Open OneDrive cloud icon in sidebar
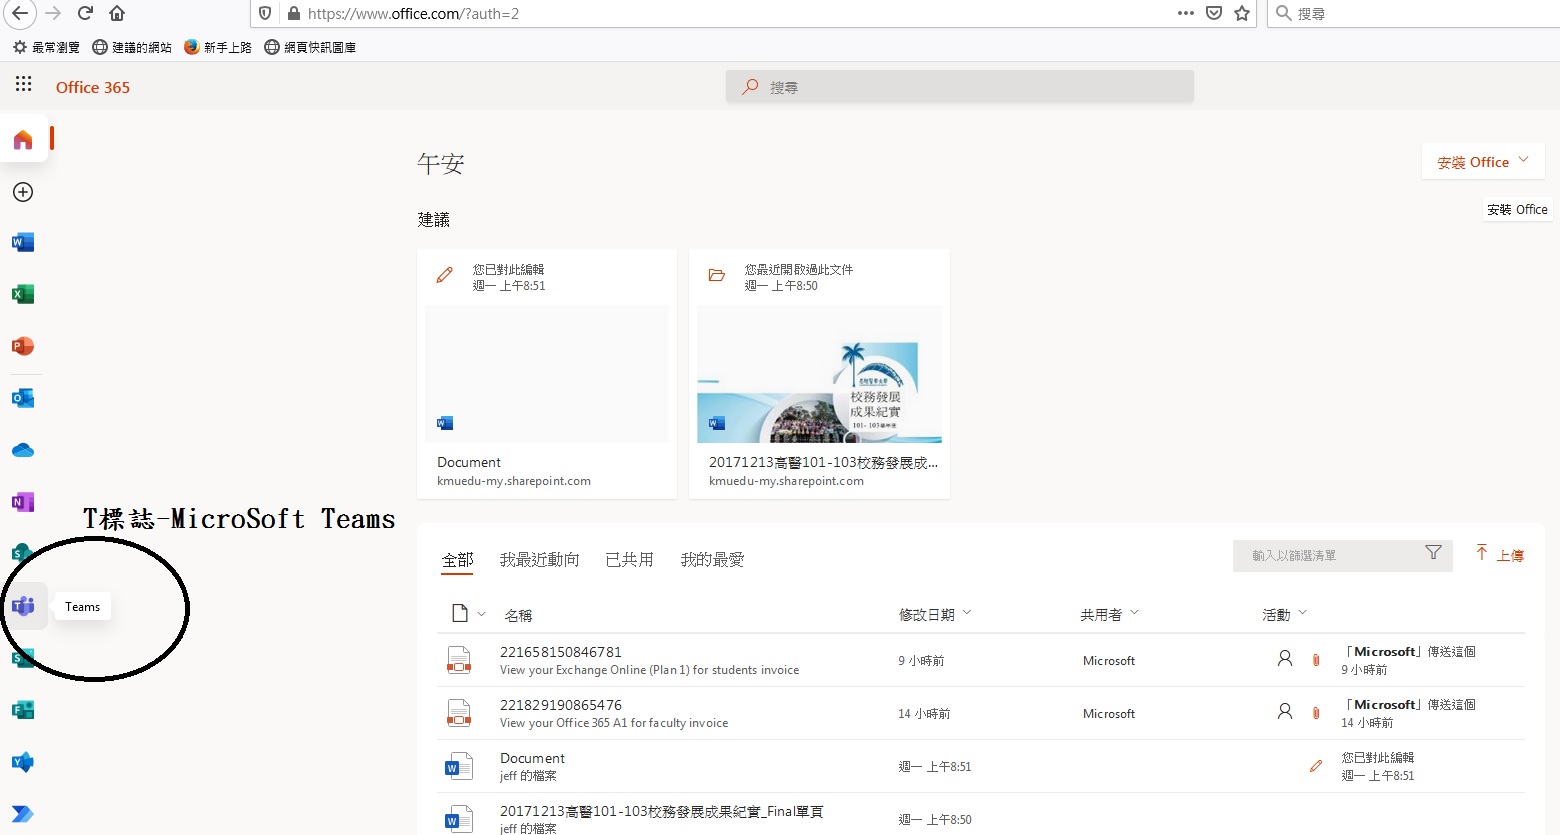Image resolution: width=1560 pixels, height=835 pixels. click(23, 450)
